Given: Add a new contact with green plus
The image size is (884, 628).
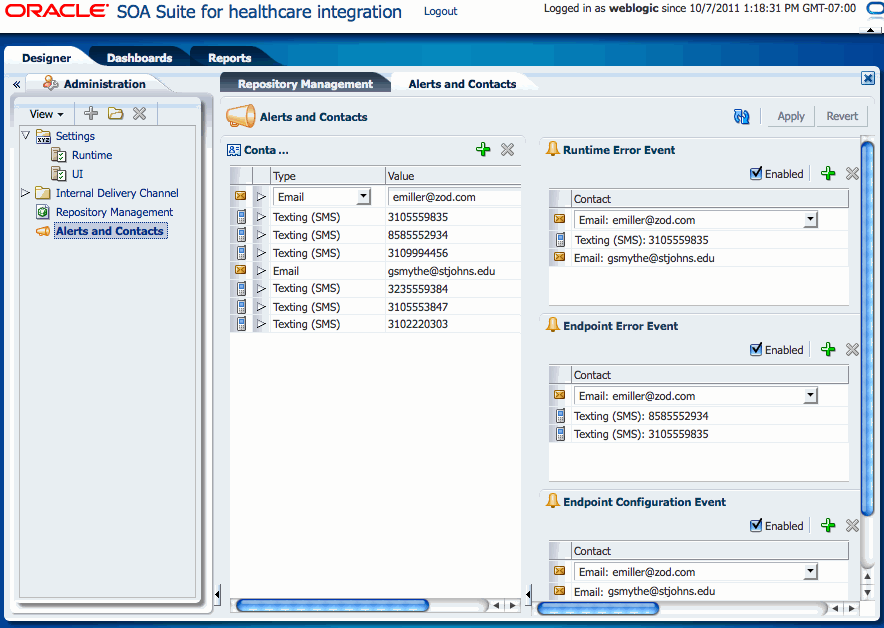Looking at the screenshot, I should tap(483, 149).
